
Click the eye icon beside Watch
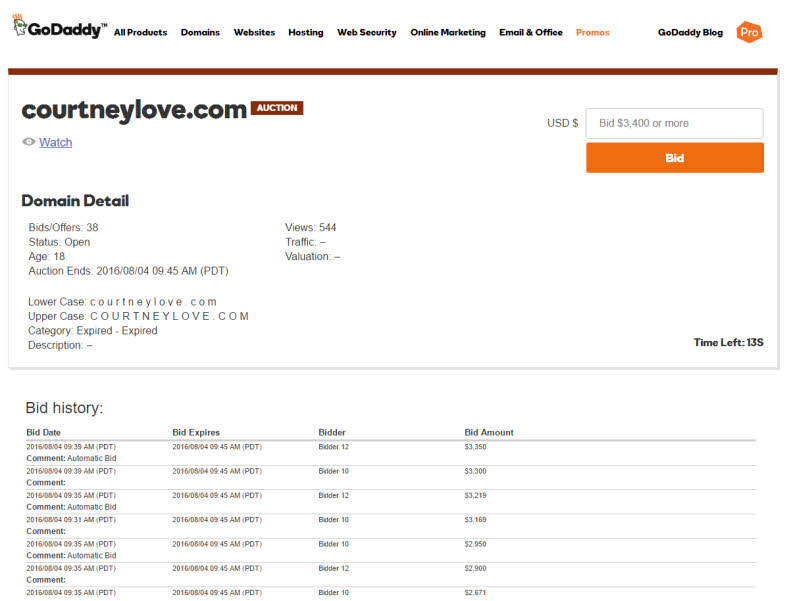[29, 142]
